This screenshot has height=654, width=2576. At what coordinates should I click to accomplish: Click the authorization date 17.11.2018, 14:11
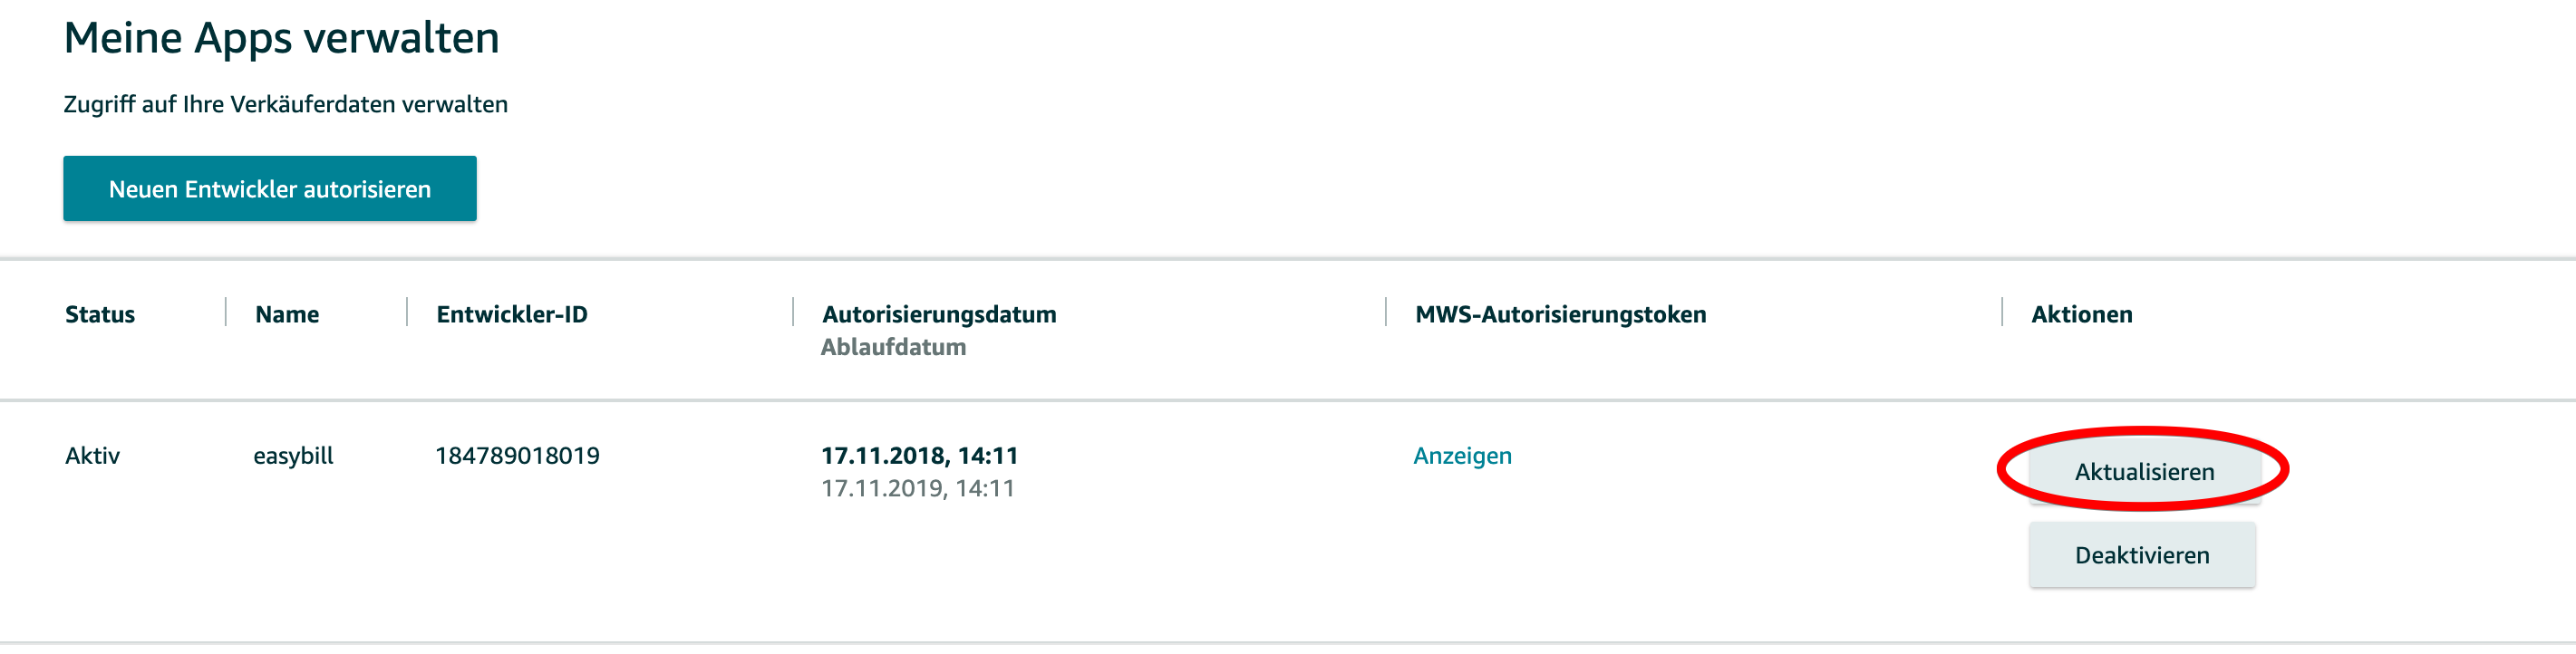click(919, 456)
